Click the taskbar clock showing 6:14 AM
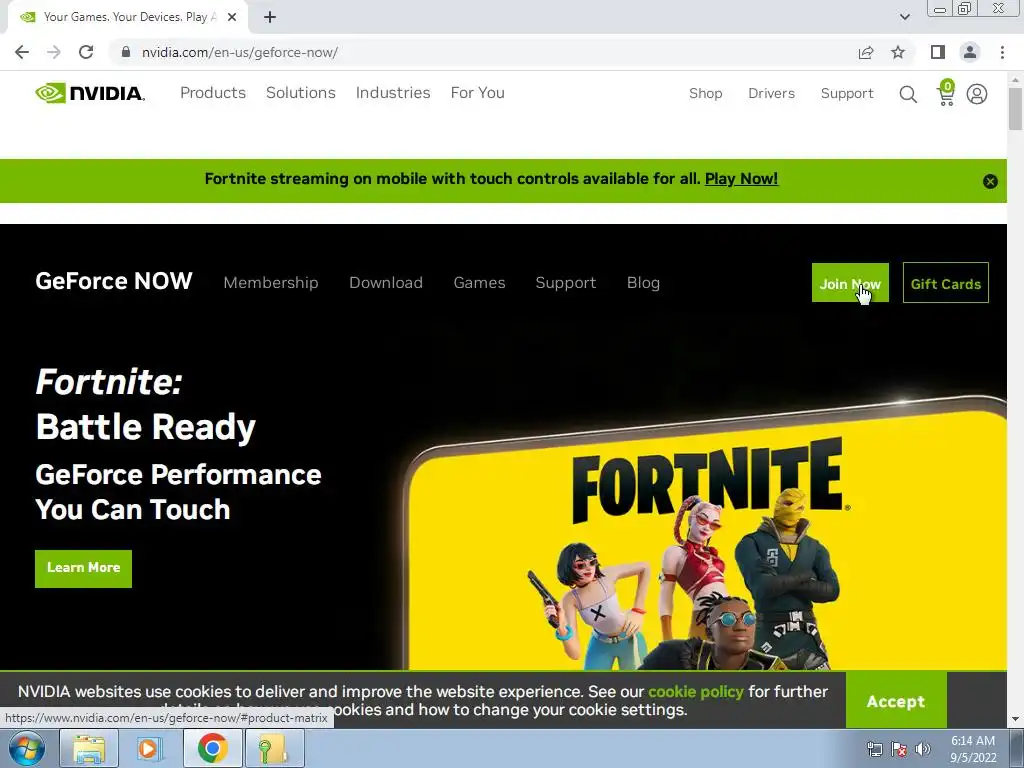The width and height of the screenshot is (1024, 768). pyautogui.click(x=972, y=749)
